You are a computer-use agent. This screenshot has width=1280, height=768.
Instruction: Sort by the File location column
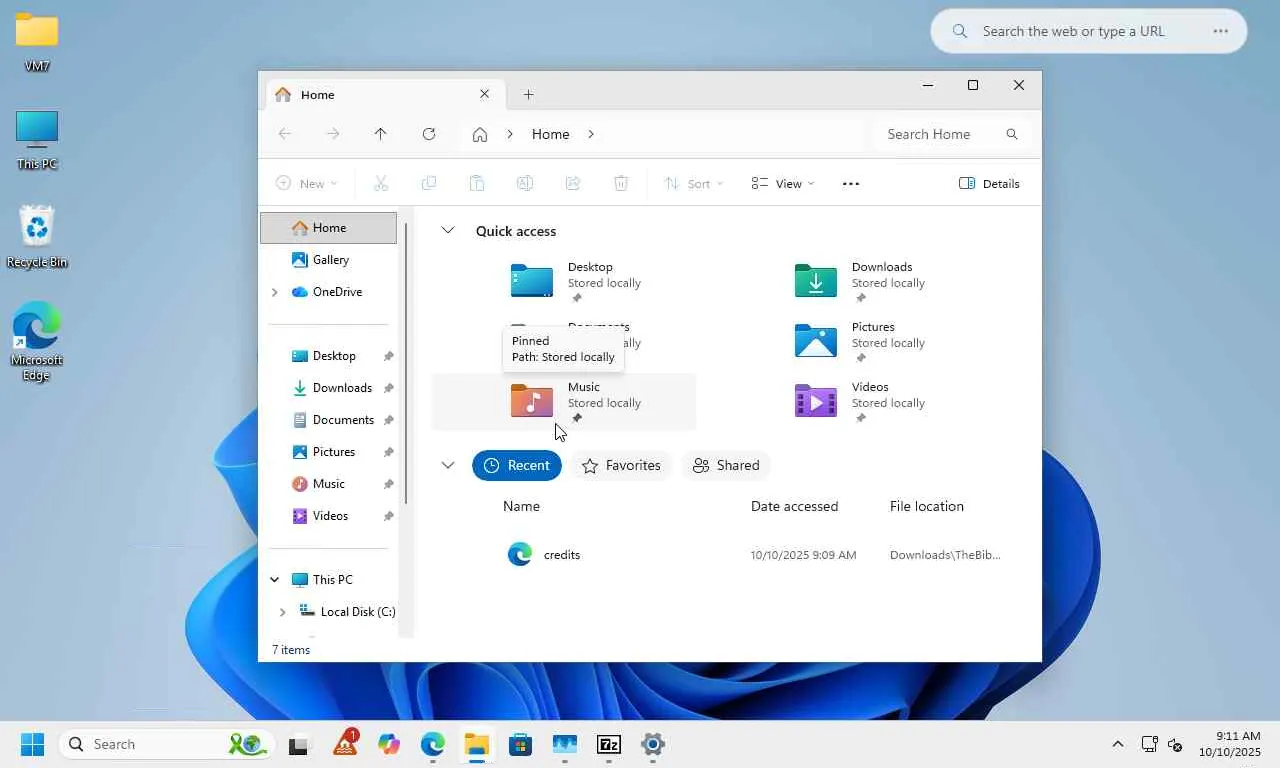point(927,506)
